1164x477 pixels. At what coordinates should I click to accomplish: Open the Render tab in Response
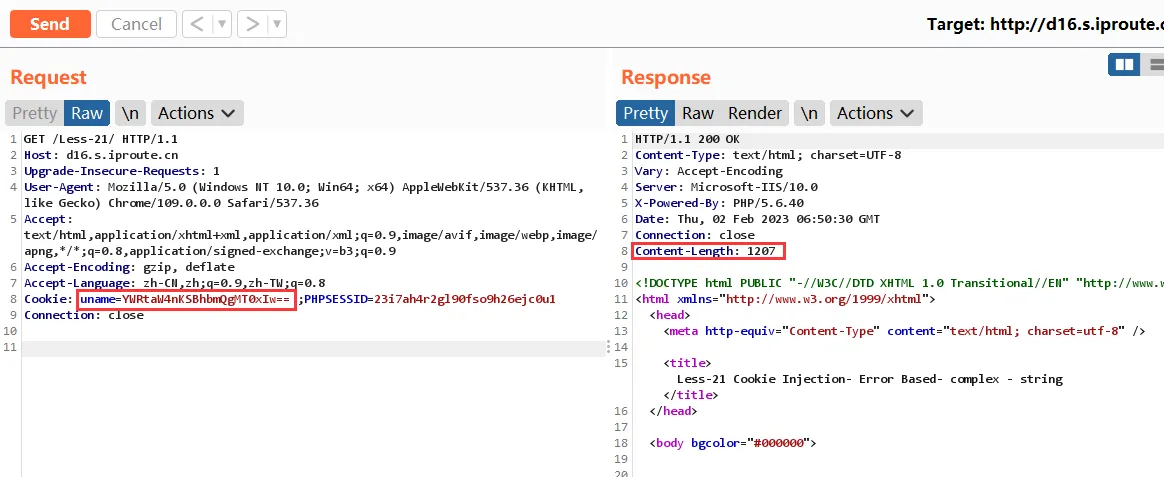pos(755,113)
